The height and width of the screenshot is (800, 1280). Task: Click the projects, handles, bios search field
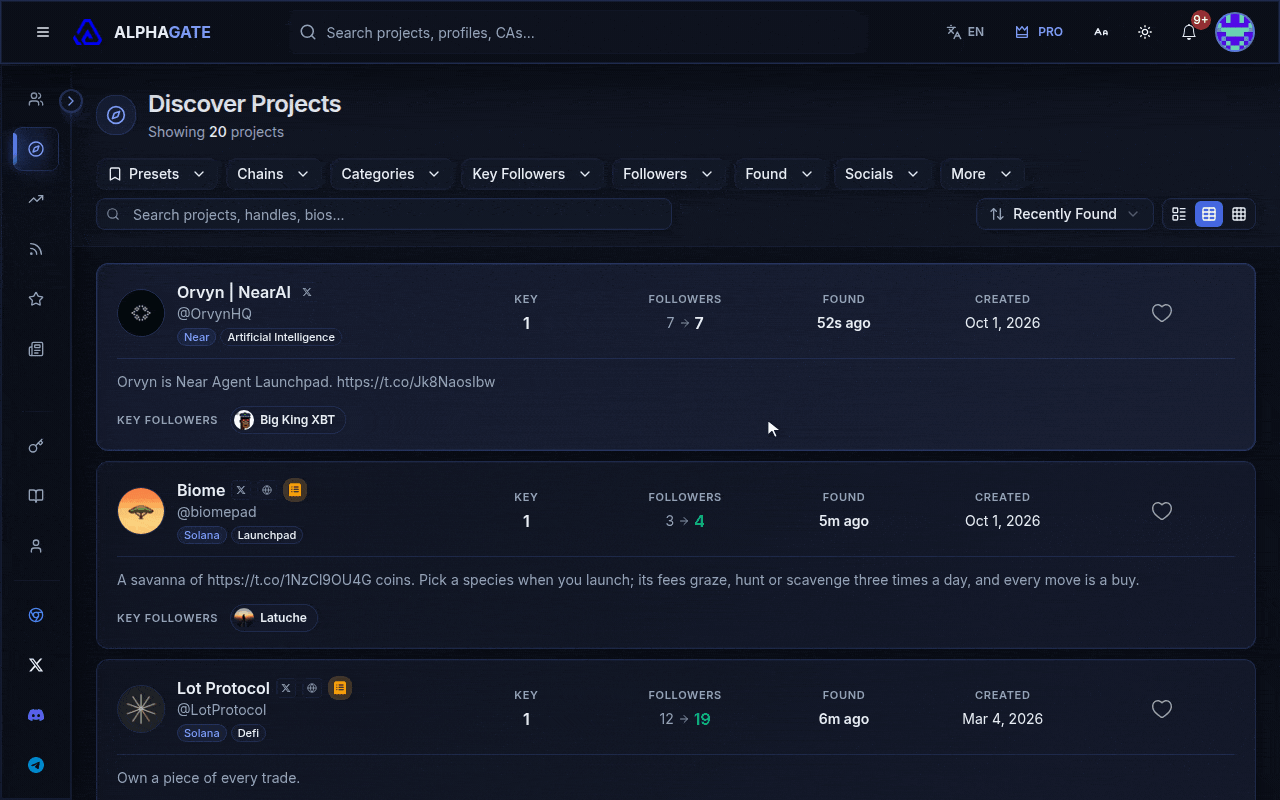384,214
